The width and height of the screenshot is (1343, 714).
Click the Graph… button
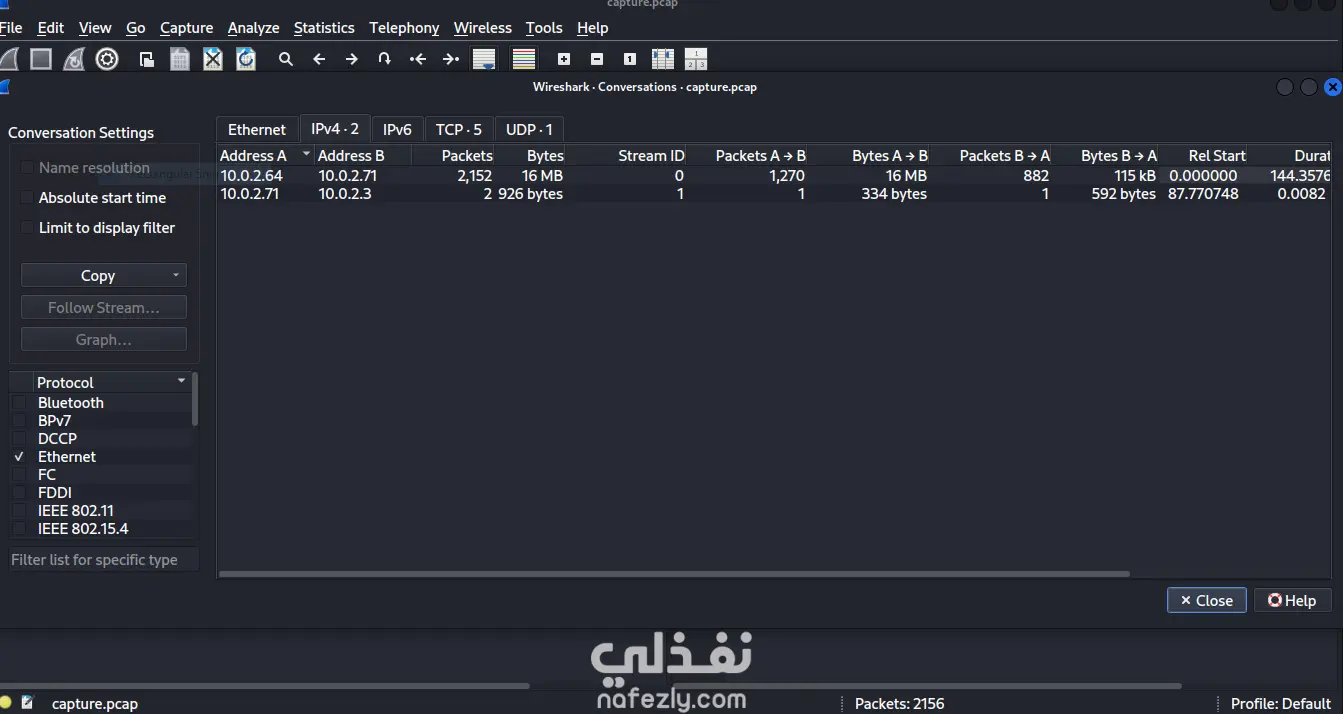pyautogui.click(x=104, y=339)
